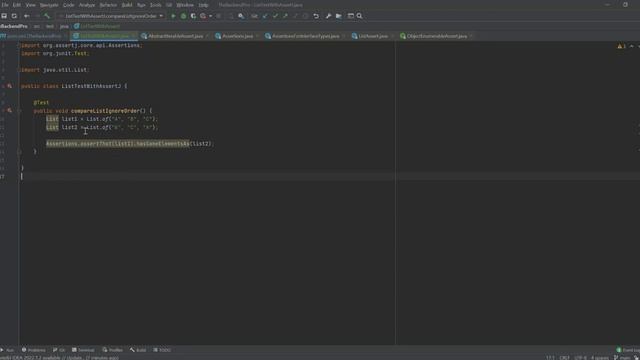Click the Run with Coverage icon
Image resolution: width=640 pixels, height=360 pixels.
tap(193, 16)
